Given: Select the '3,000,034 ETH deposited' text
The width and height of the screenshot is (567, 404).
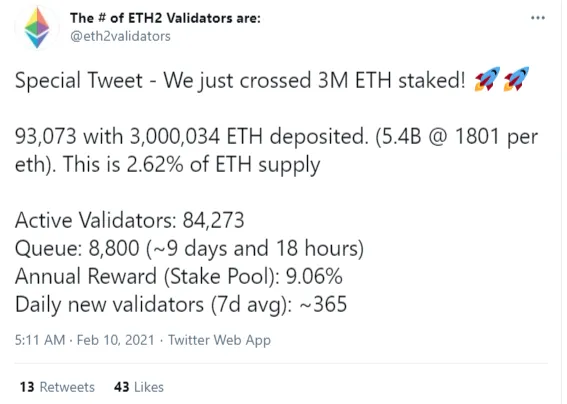Looking at the screenshot, I should pos(247,137).
